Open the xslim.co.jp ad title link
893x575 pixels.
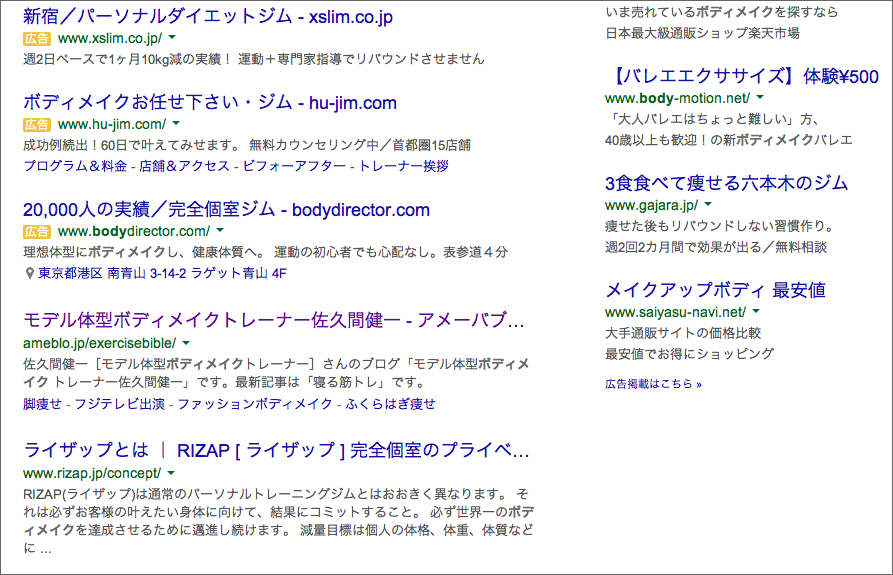point(208,16)
